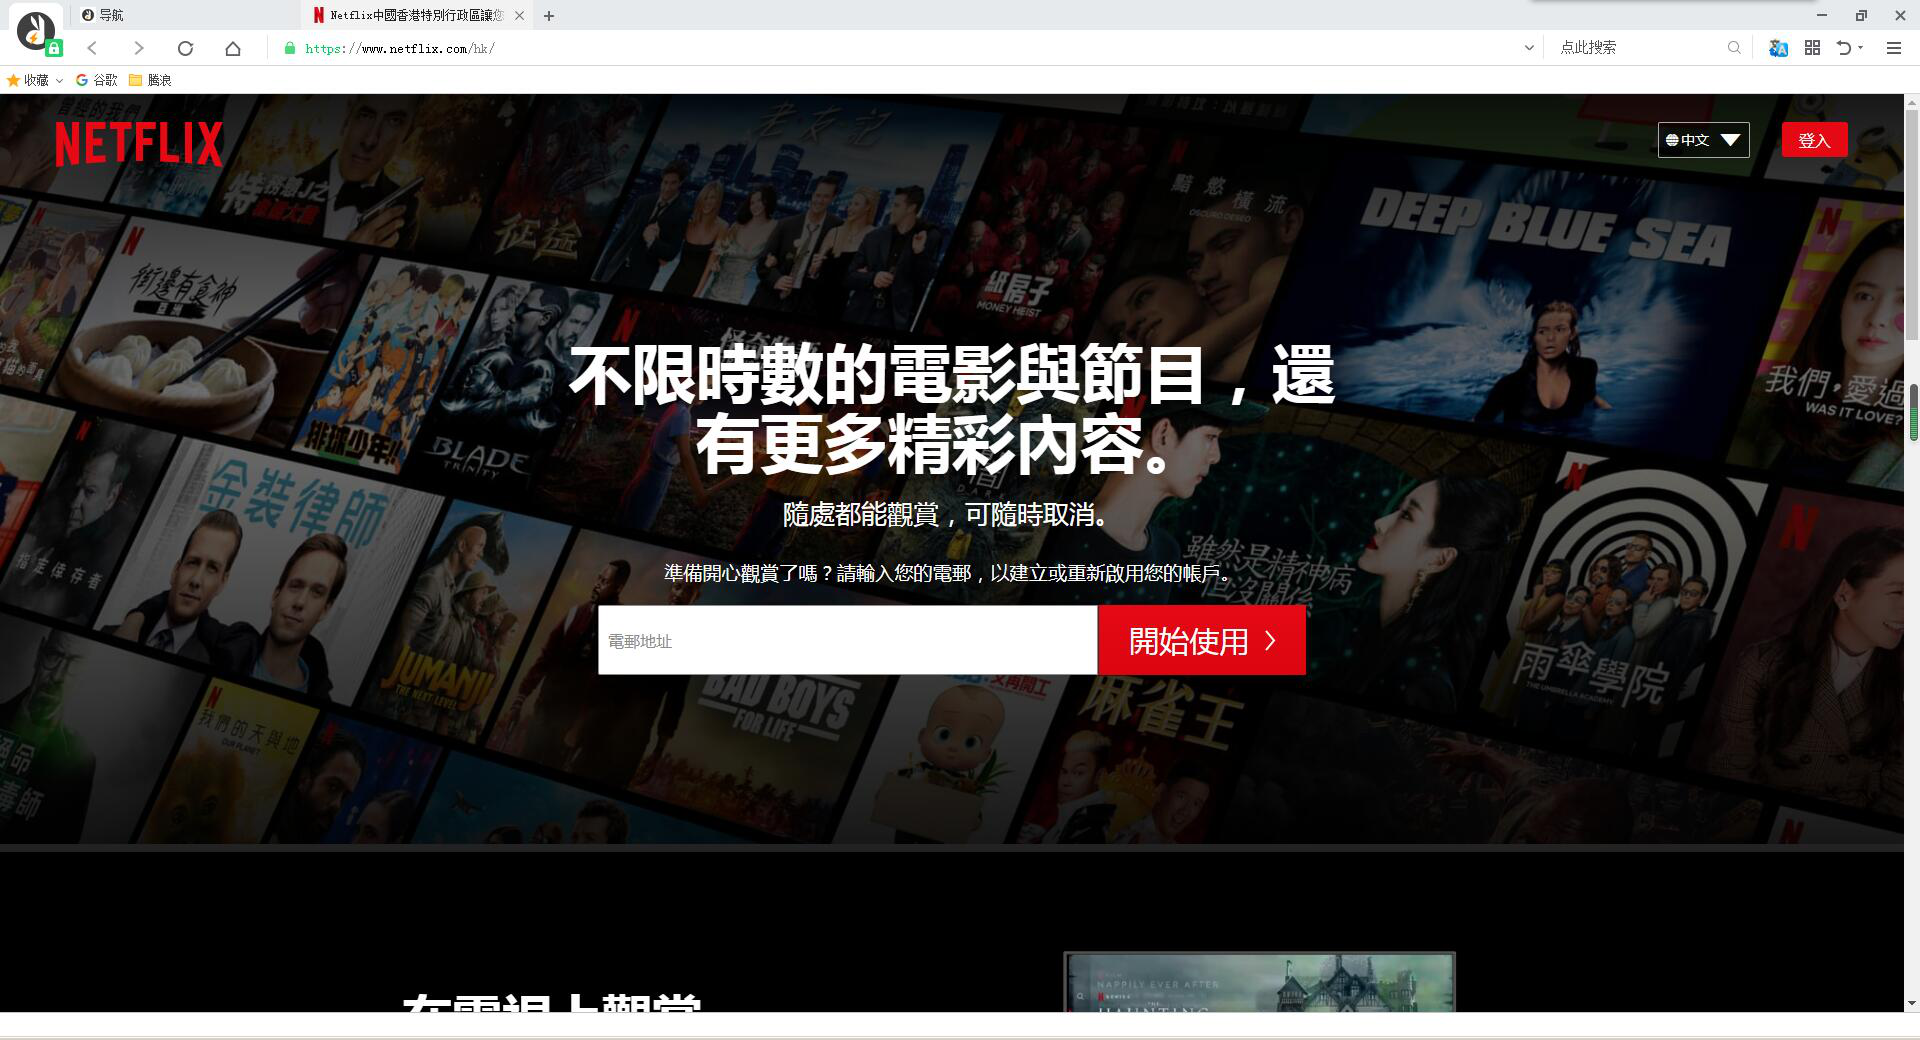Go forward with the browser forward arrow
Viewport: 1920px width, 1040px height.
click(x=139, y=48)
